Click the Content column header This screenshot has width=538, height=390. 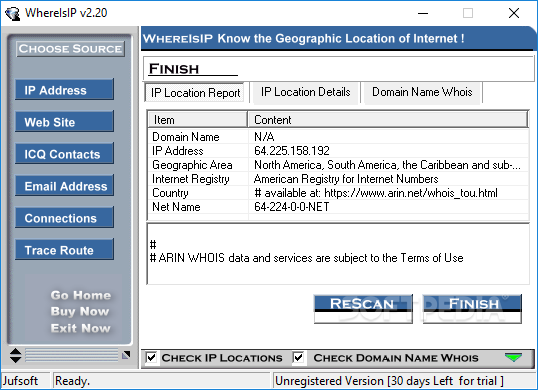coord(388,120)
